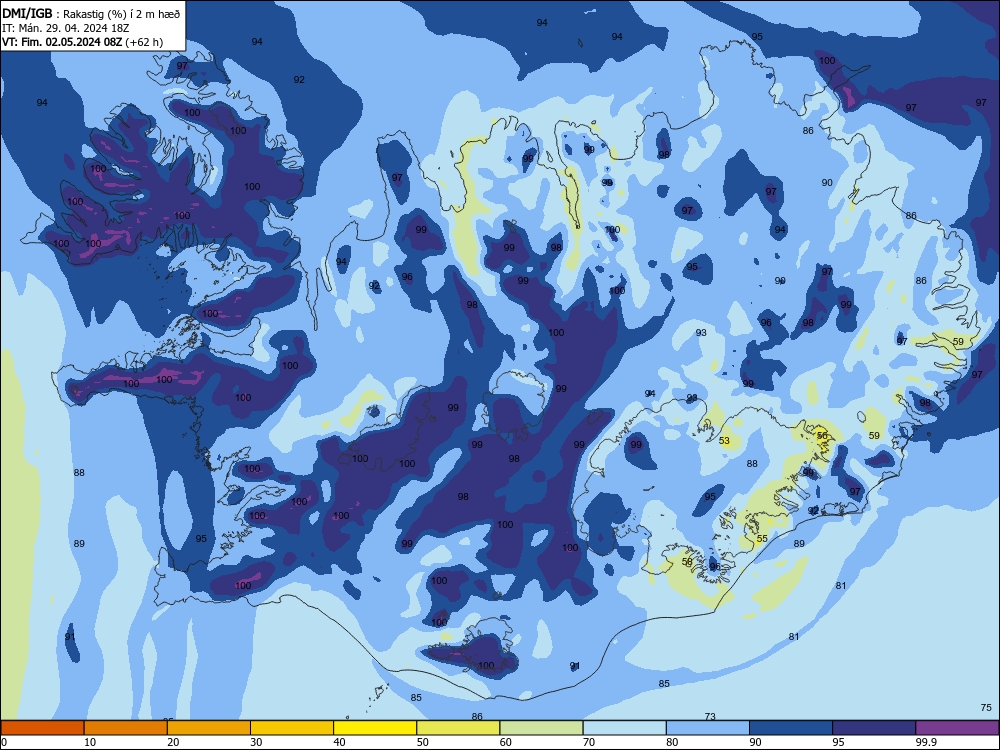This screenshot has height=750, width=1000.
Task: Click the legend scale label '70'
Action: point(589,742)
